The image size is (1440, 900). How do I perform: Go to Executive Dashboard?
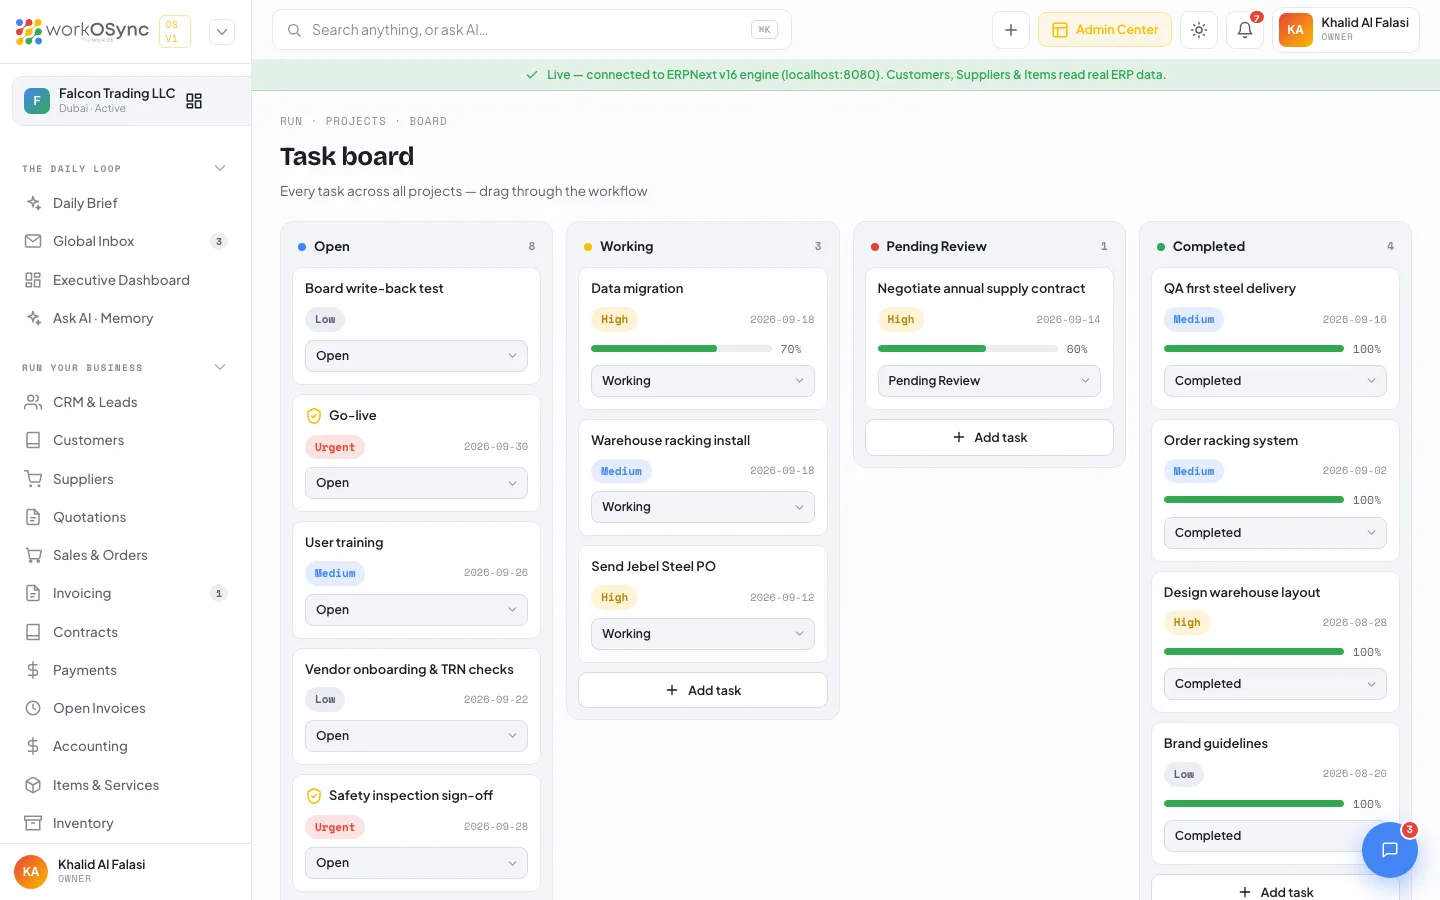[x=125, y=280]
